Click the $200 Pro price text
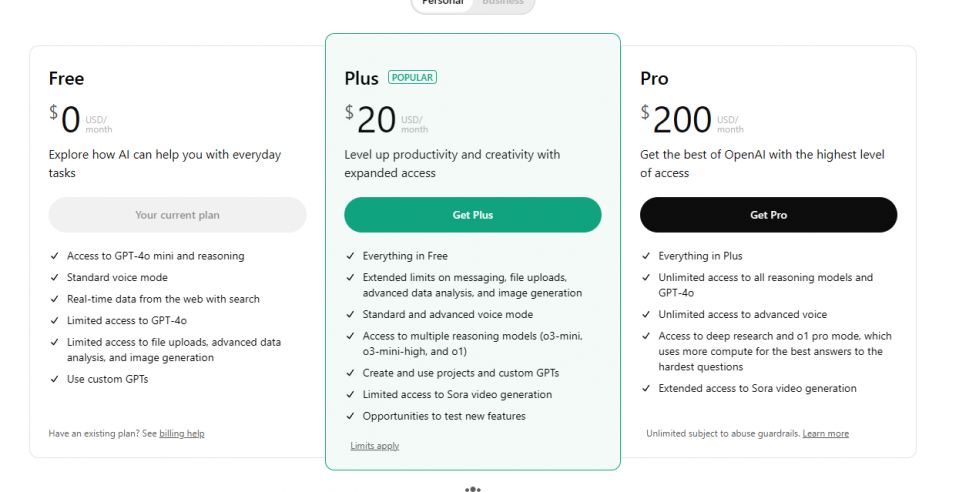The width and height of the screenshot is (959, 492). coord(676,119)
